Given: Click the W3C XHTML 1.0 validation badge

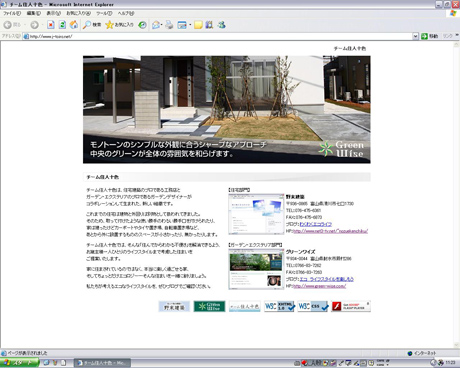Looking at the screenshot, I should [x=279, y=306].
